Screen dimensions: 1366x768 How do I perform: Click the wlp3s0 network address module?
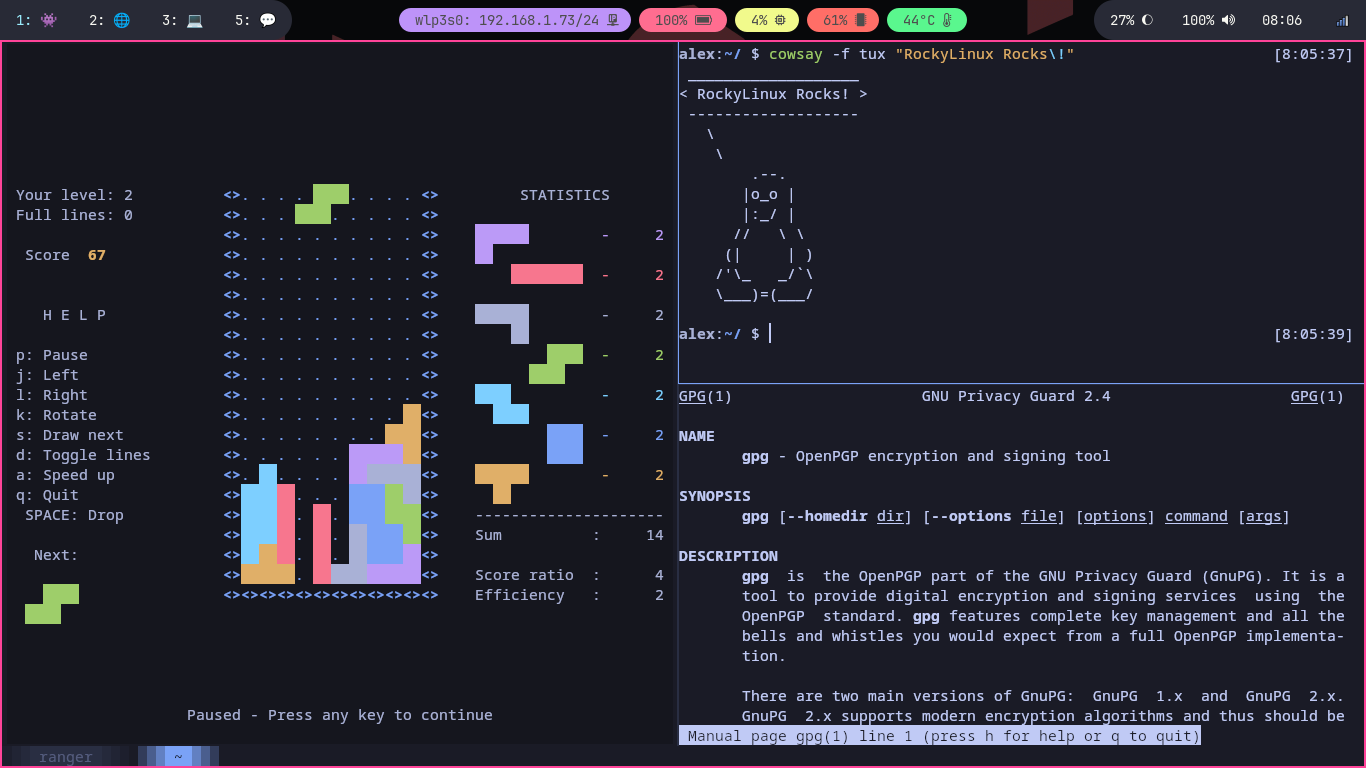[515, 20]
